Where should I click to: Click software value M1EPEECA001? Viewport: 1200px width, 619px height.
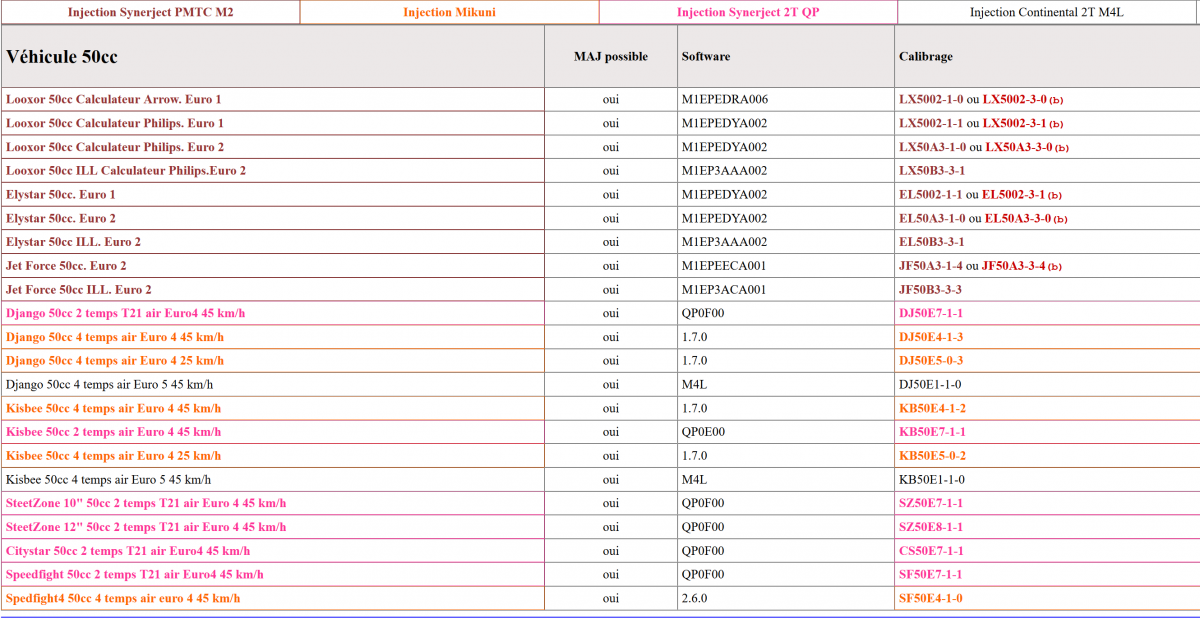724,266
